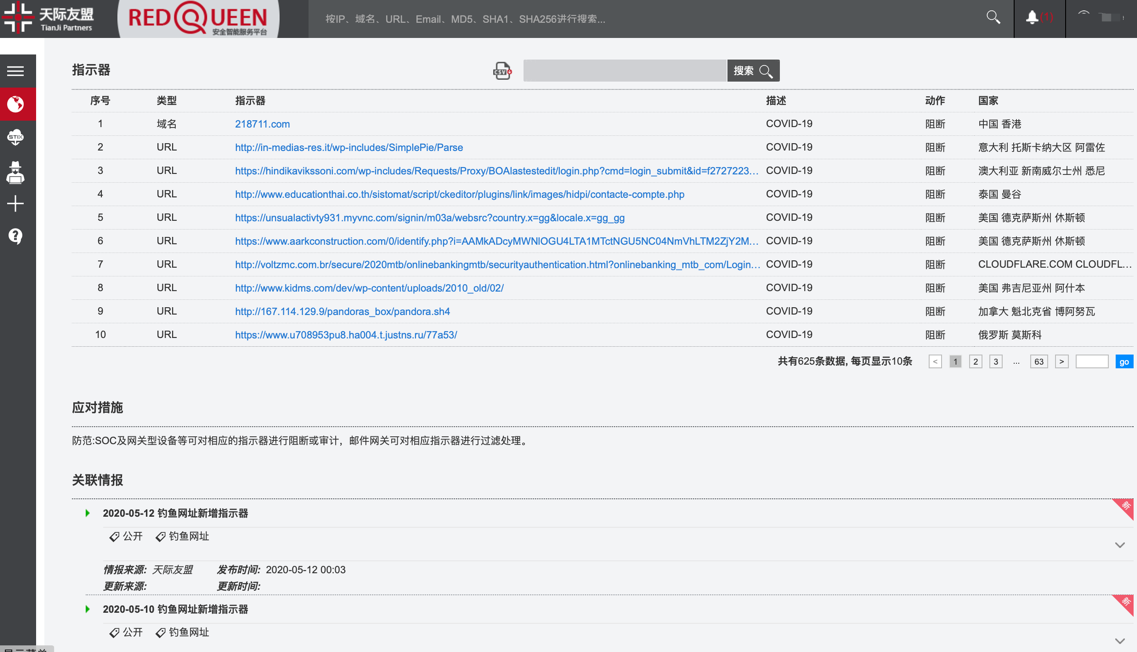The height and width of the screenshot is (652, 1137).
Task: Export indicators with the CSV icon
Action: coord(502,71)
